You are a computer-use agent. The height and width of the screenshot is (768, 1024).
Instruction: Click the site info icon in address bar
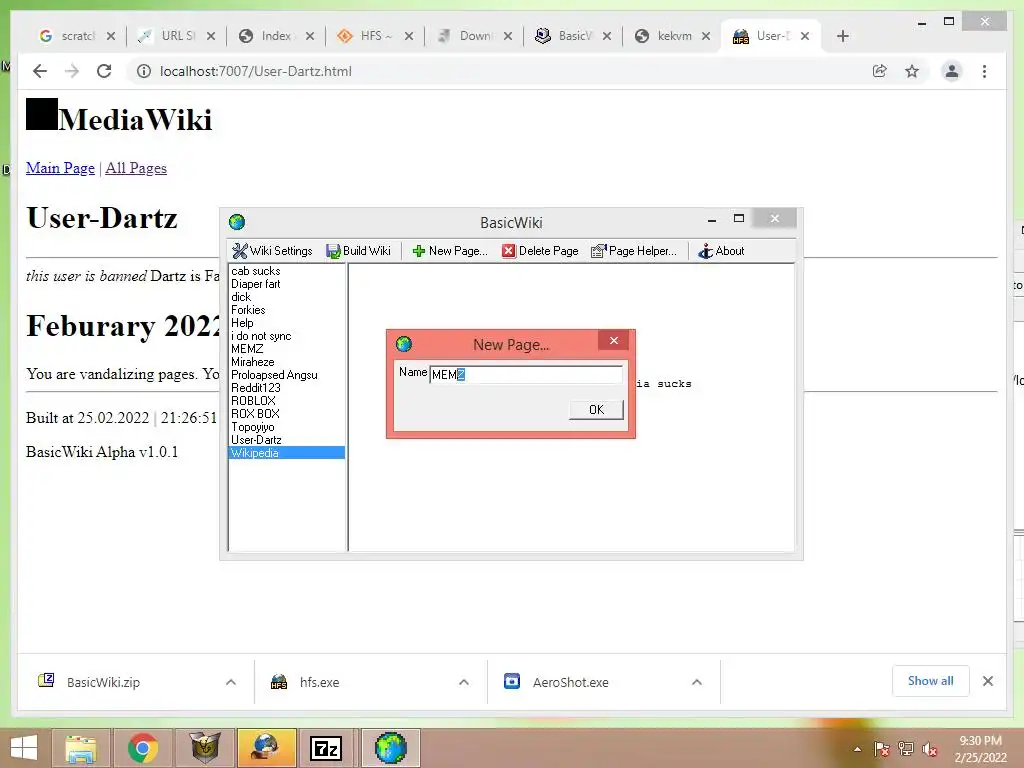coord(144,71)
